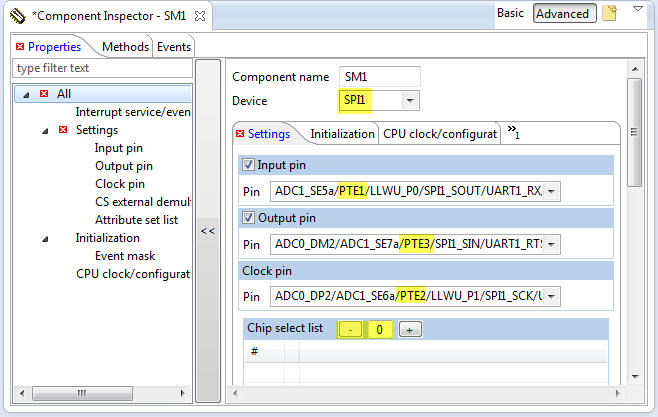Open the Input pin PTE1 dropdown
Screen dimensions: 658x417
pyautogui.click(x=551, y=190)
